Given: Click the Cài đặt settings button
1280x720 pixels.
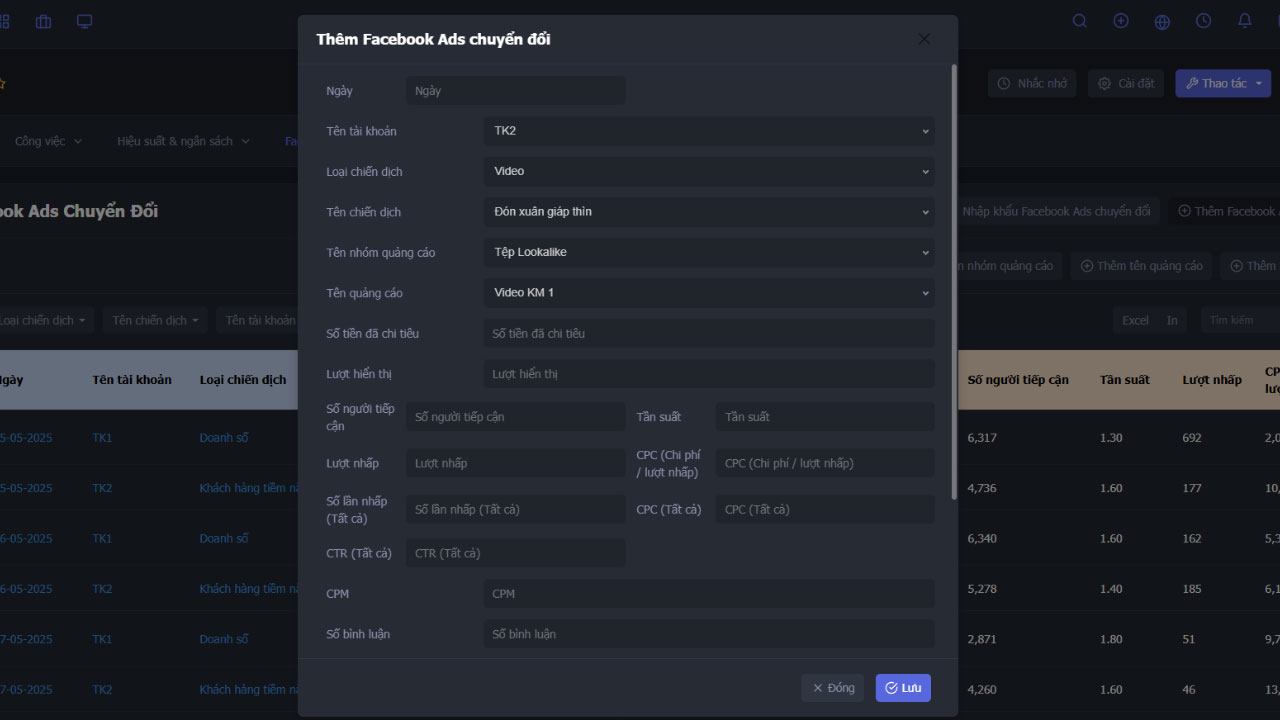Looking at the screenshot, I should point(1126,83).
